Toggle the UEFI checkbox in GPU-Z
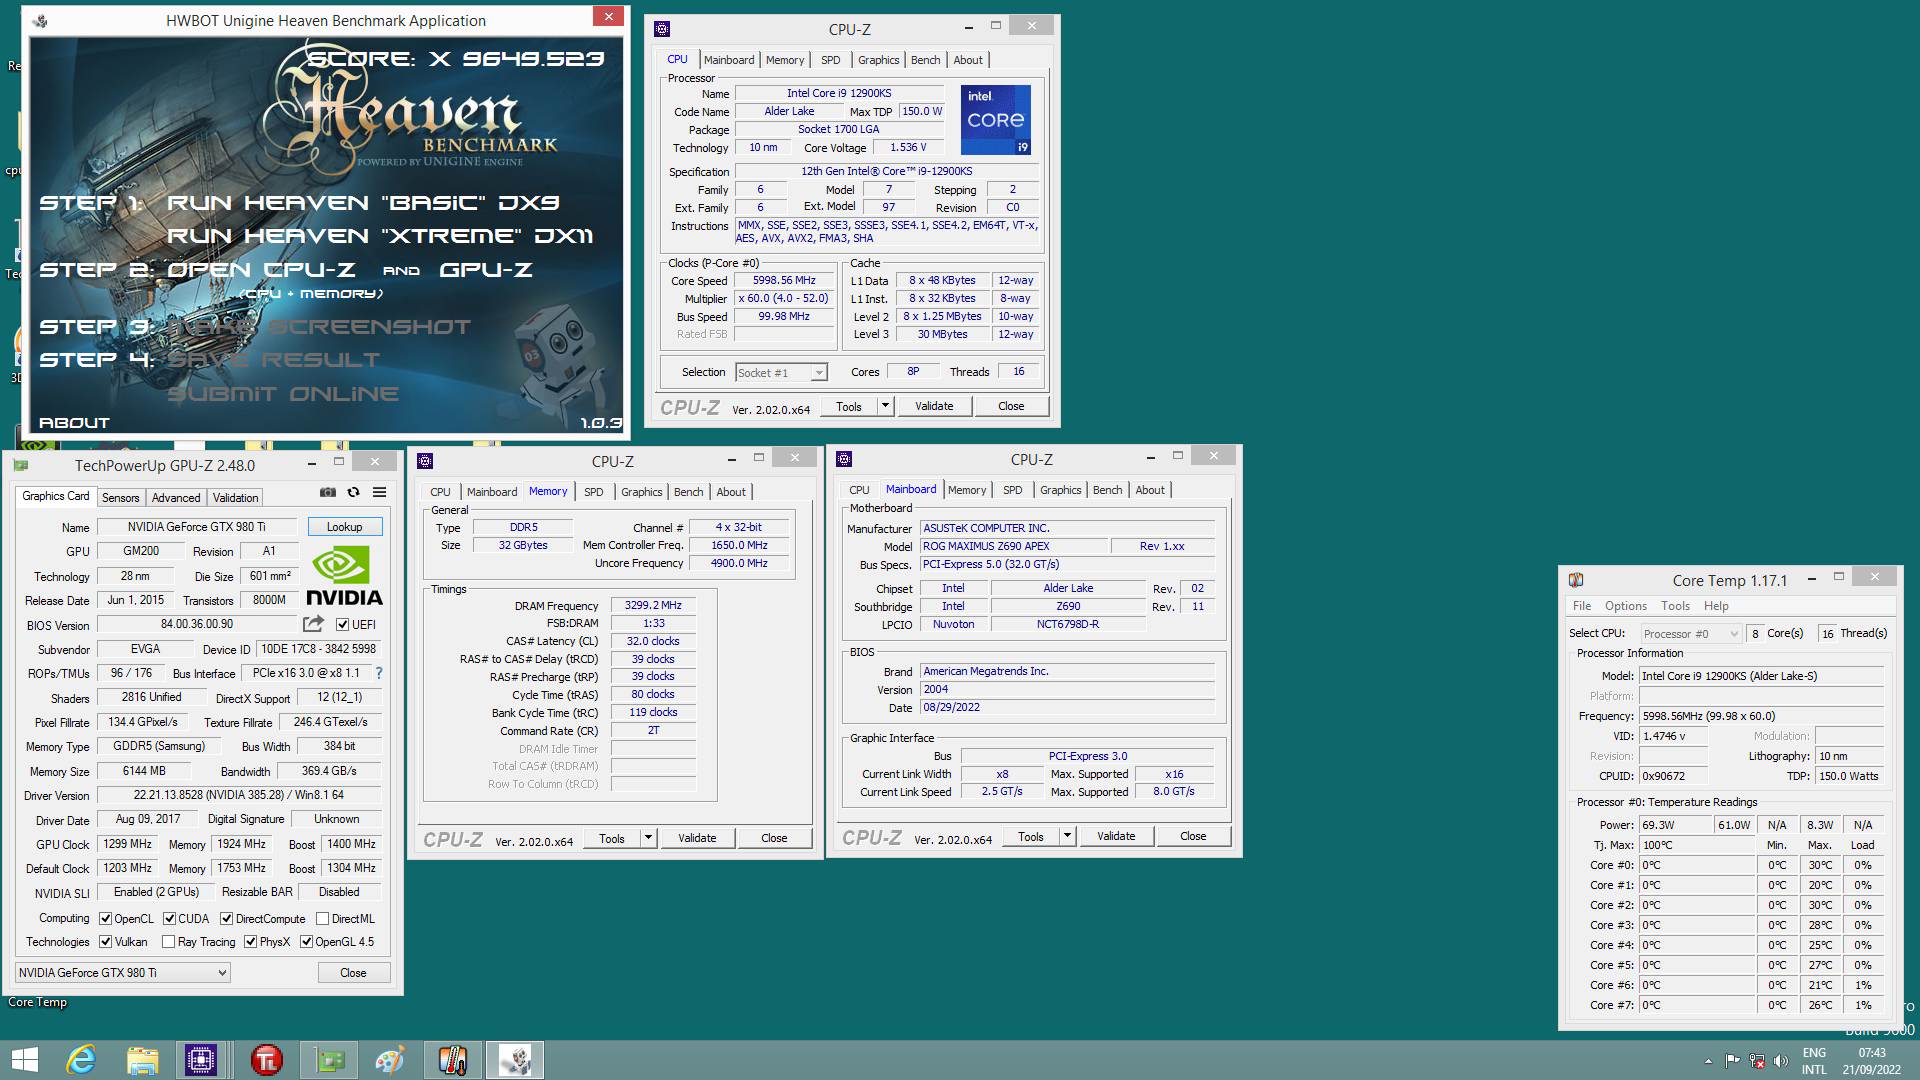The width and height of the screenshot is (1920, 1080). (x=342, y=625)
